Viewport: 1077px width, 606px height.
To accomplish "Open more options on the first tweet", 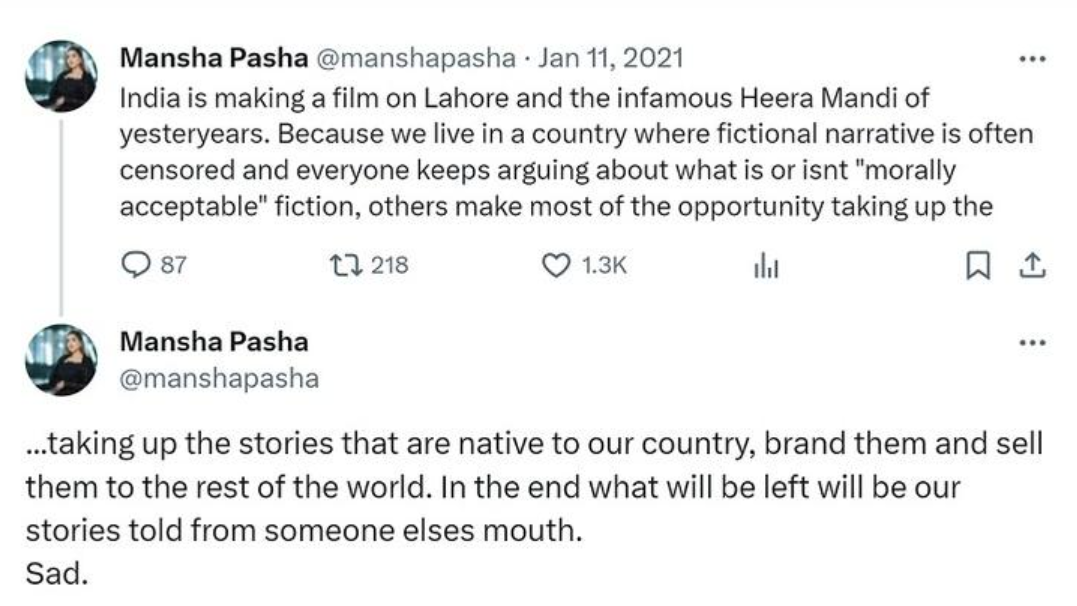I will click(1031, 59).
